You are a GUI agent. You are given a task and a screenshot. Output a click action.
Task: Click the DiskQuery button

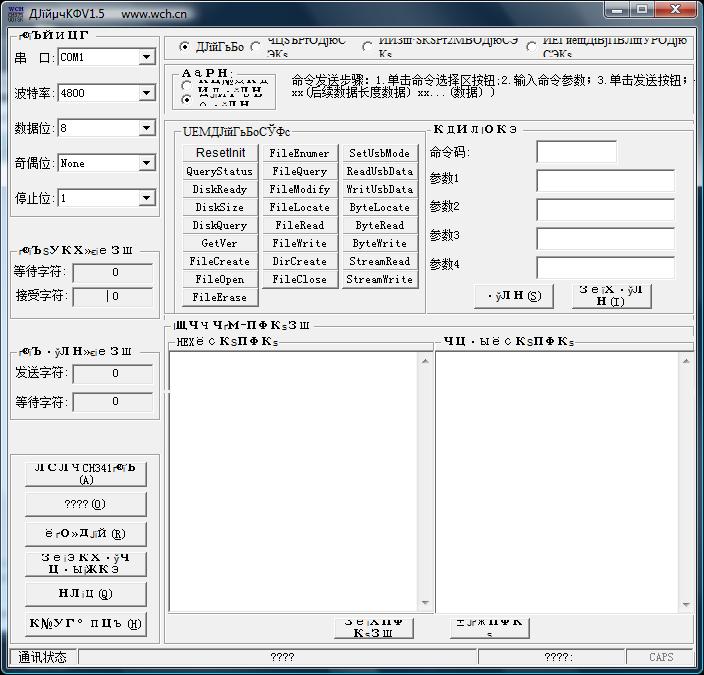point(220,225)
